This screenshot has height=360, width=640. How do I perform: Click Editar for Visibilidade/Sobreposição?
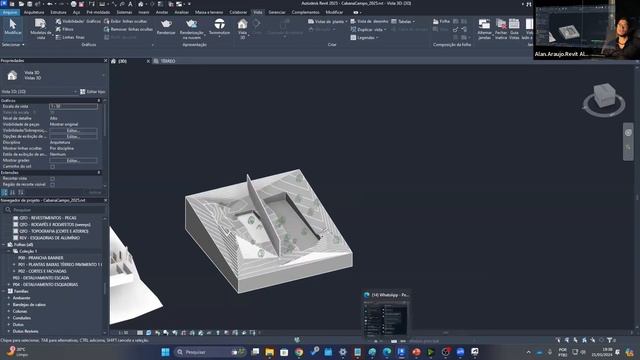[73, 130]
